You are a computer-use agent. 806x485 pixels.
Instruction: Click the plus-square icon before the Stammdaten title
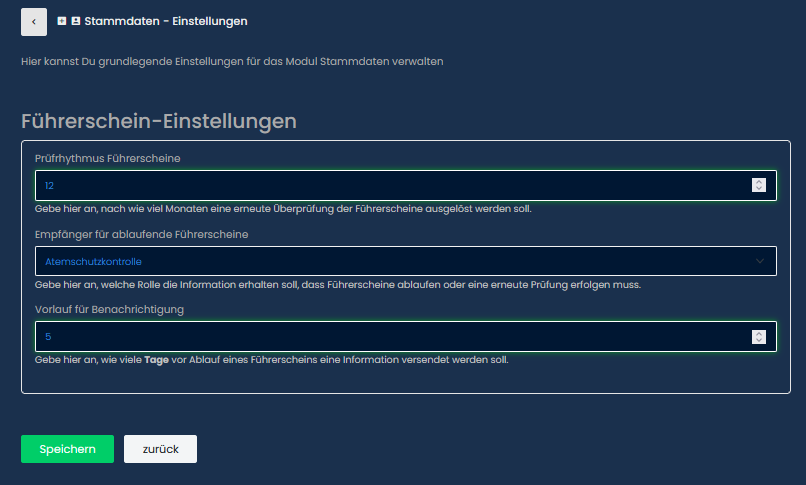[x=62, y=21]
